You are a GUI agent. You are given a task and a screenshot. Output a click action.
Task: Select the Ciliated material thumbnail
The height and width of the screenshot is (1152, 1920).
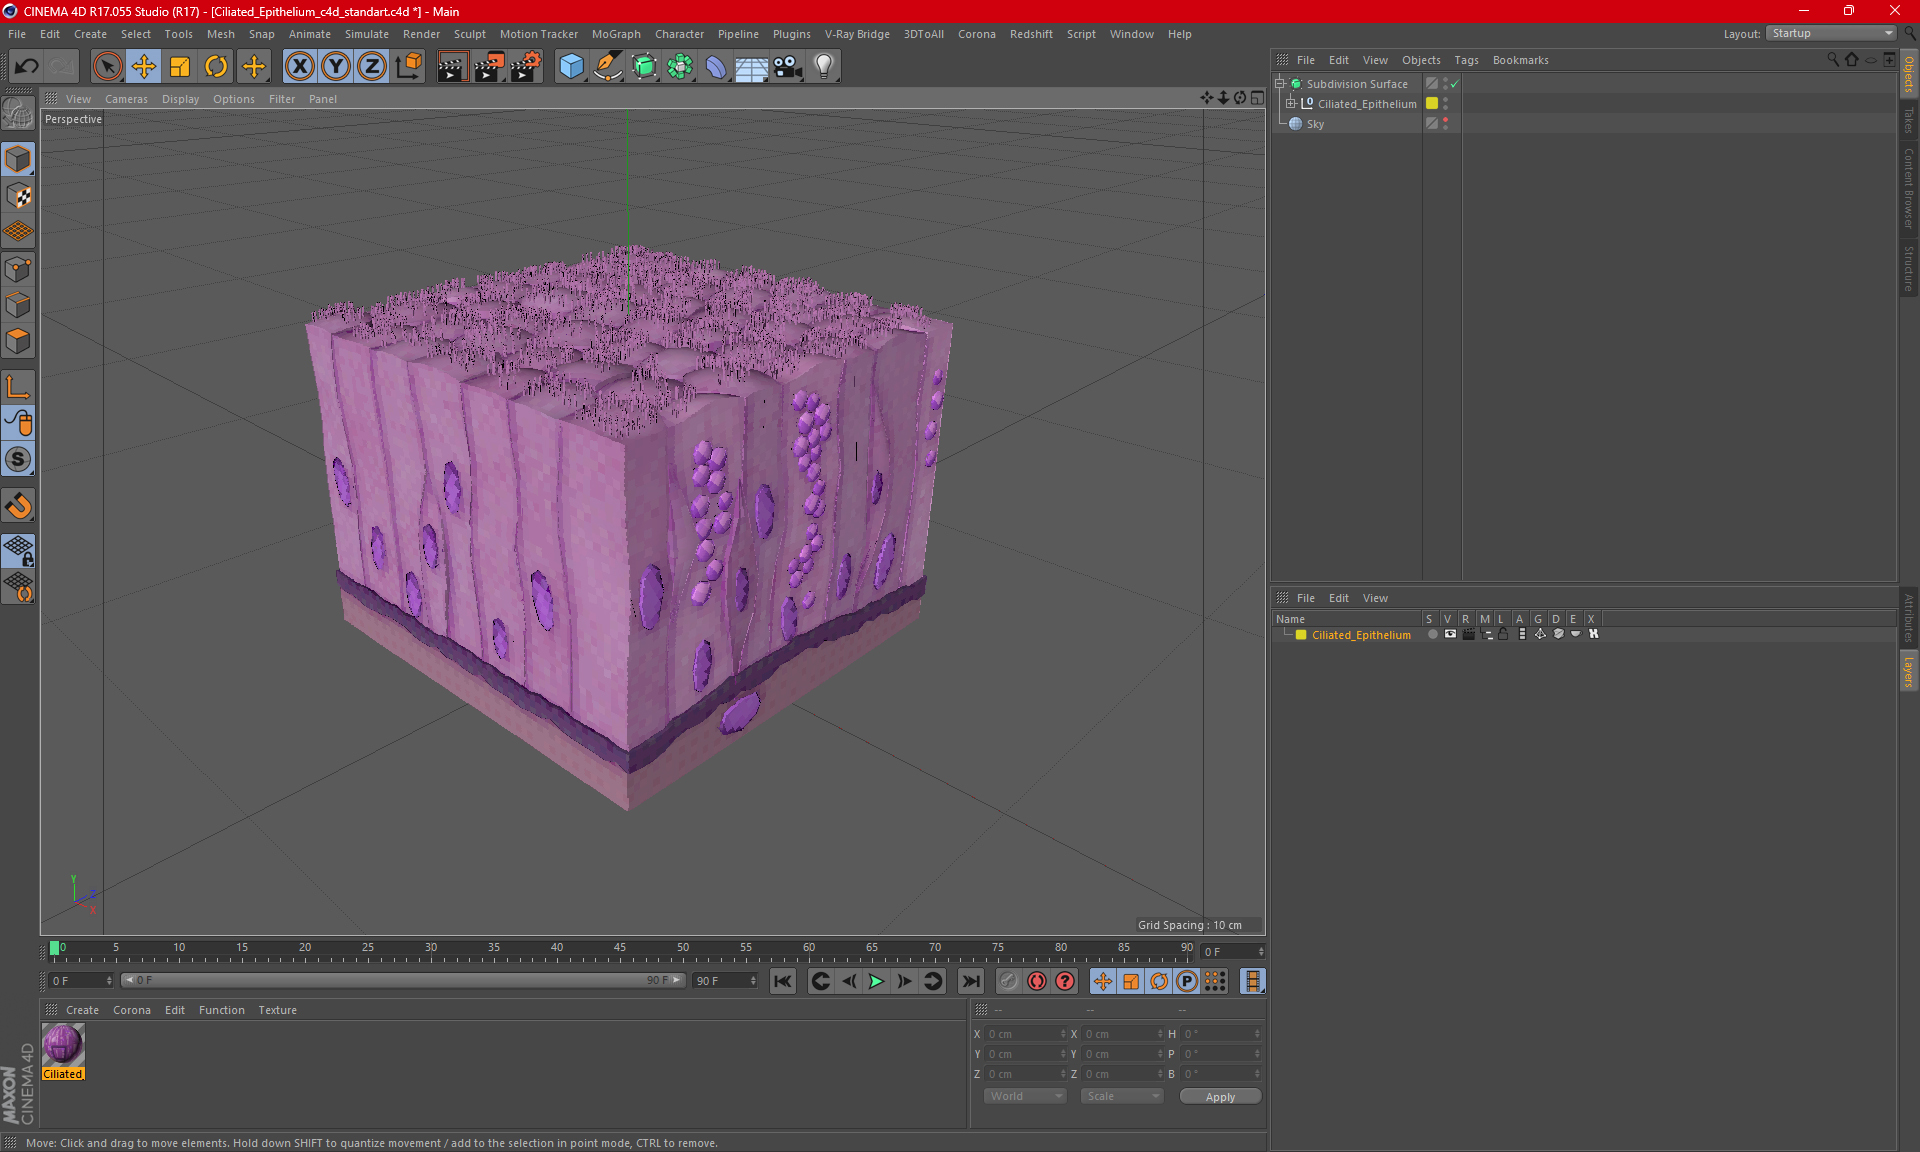tap(63, 1045)
